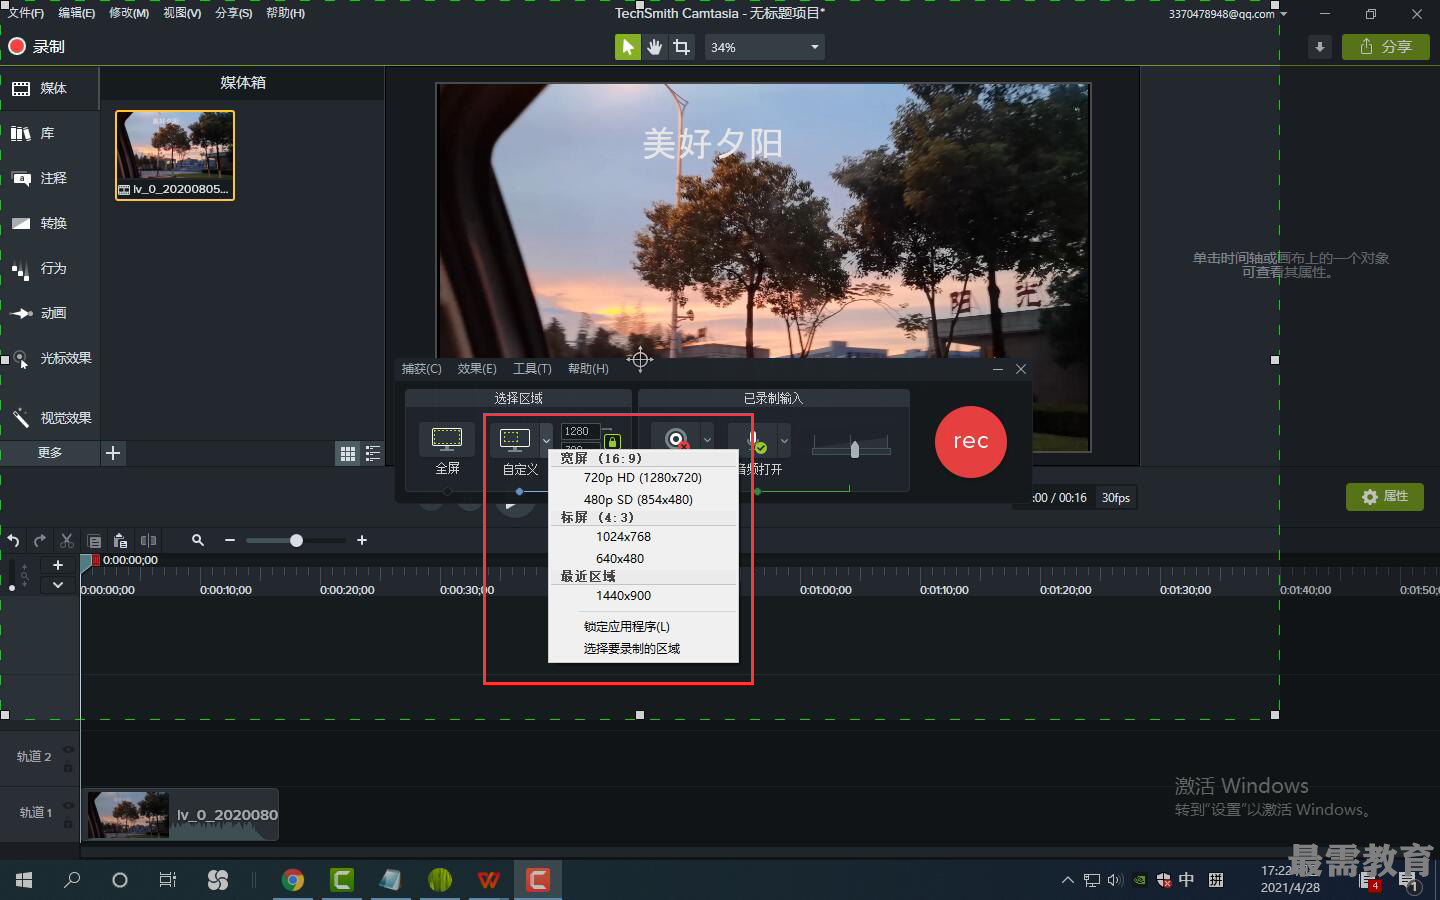The image size is (1440, 900).
Task: Open the 转换 Transitions tab in sidebar
Action: pos(50,223)
